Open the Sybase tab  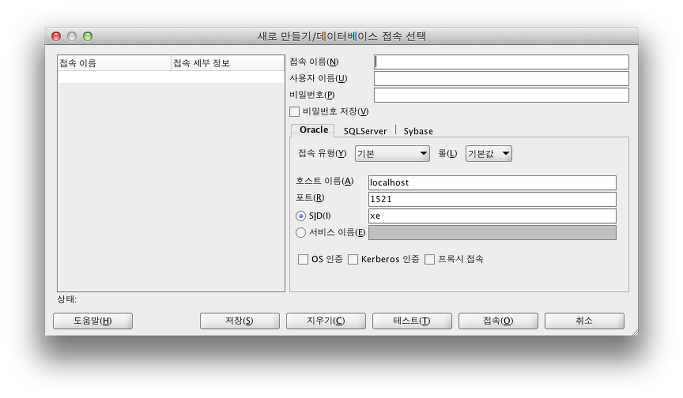tap(418, 131)
